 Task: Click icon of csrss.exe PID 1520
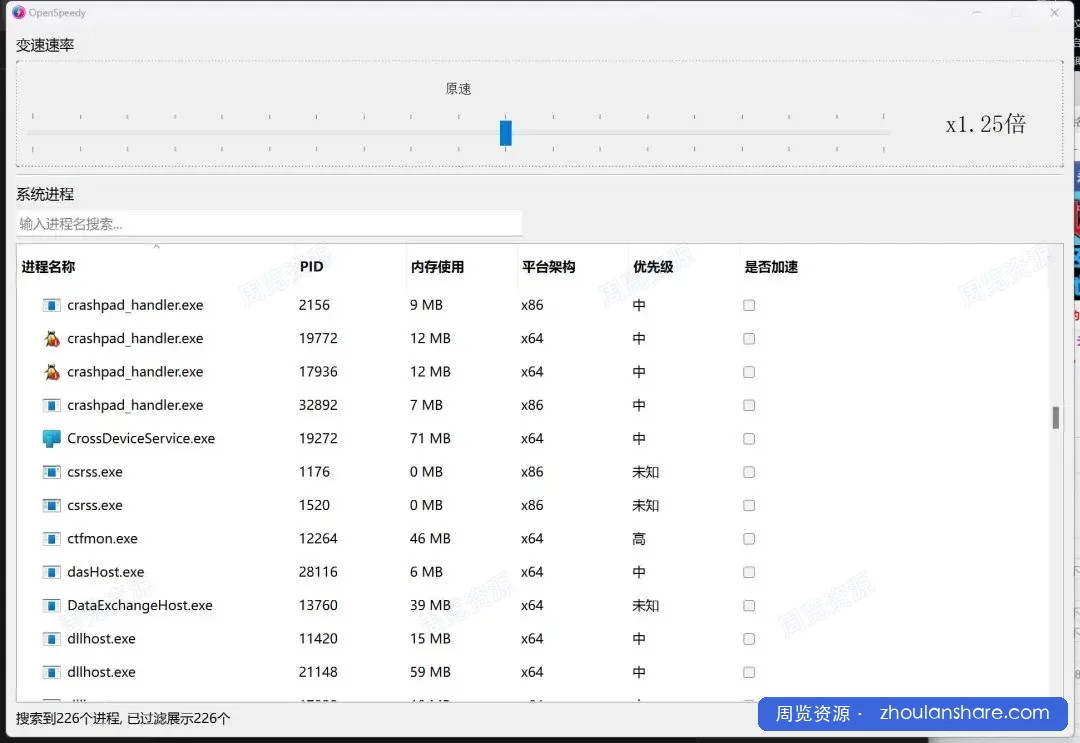[x=52, y=505]
